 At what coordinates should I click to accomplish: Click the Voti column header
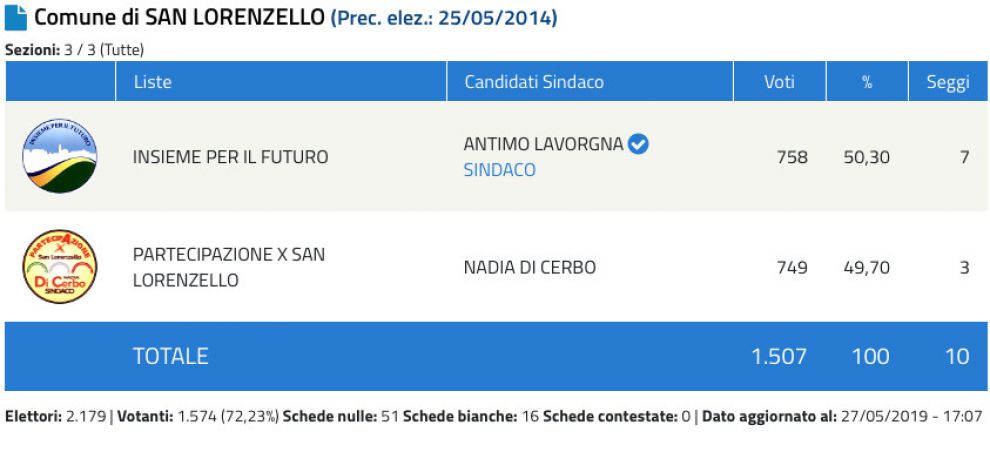pyautogui.click(x=779, y=82)
